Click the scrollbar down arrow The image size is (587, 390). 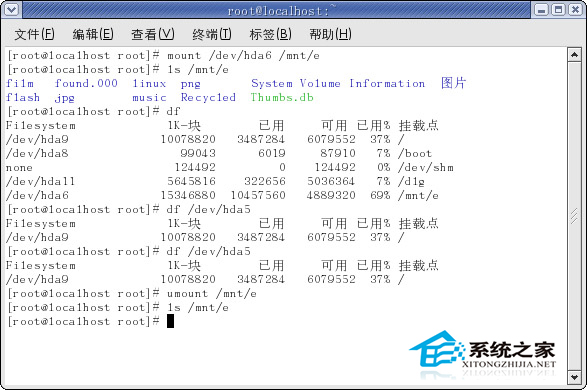[x=574, y=377]
